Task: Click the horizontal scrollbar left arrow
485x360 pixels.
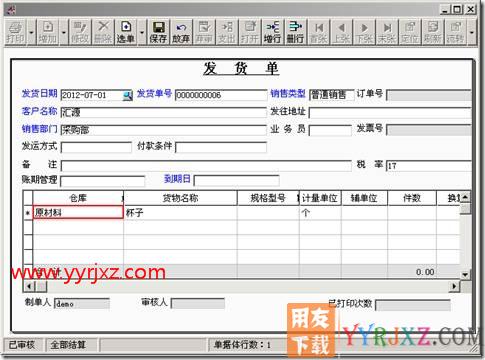Action: 29,286
